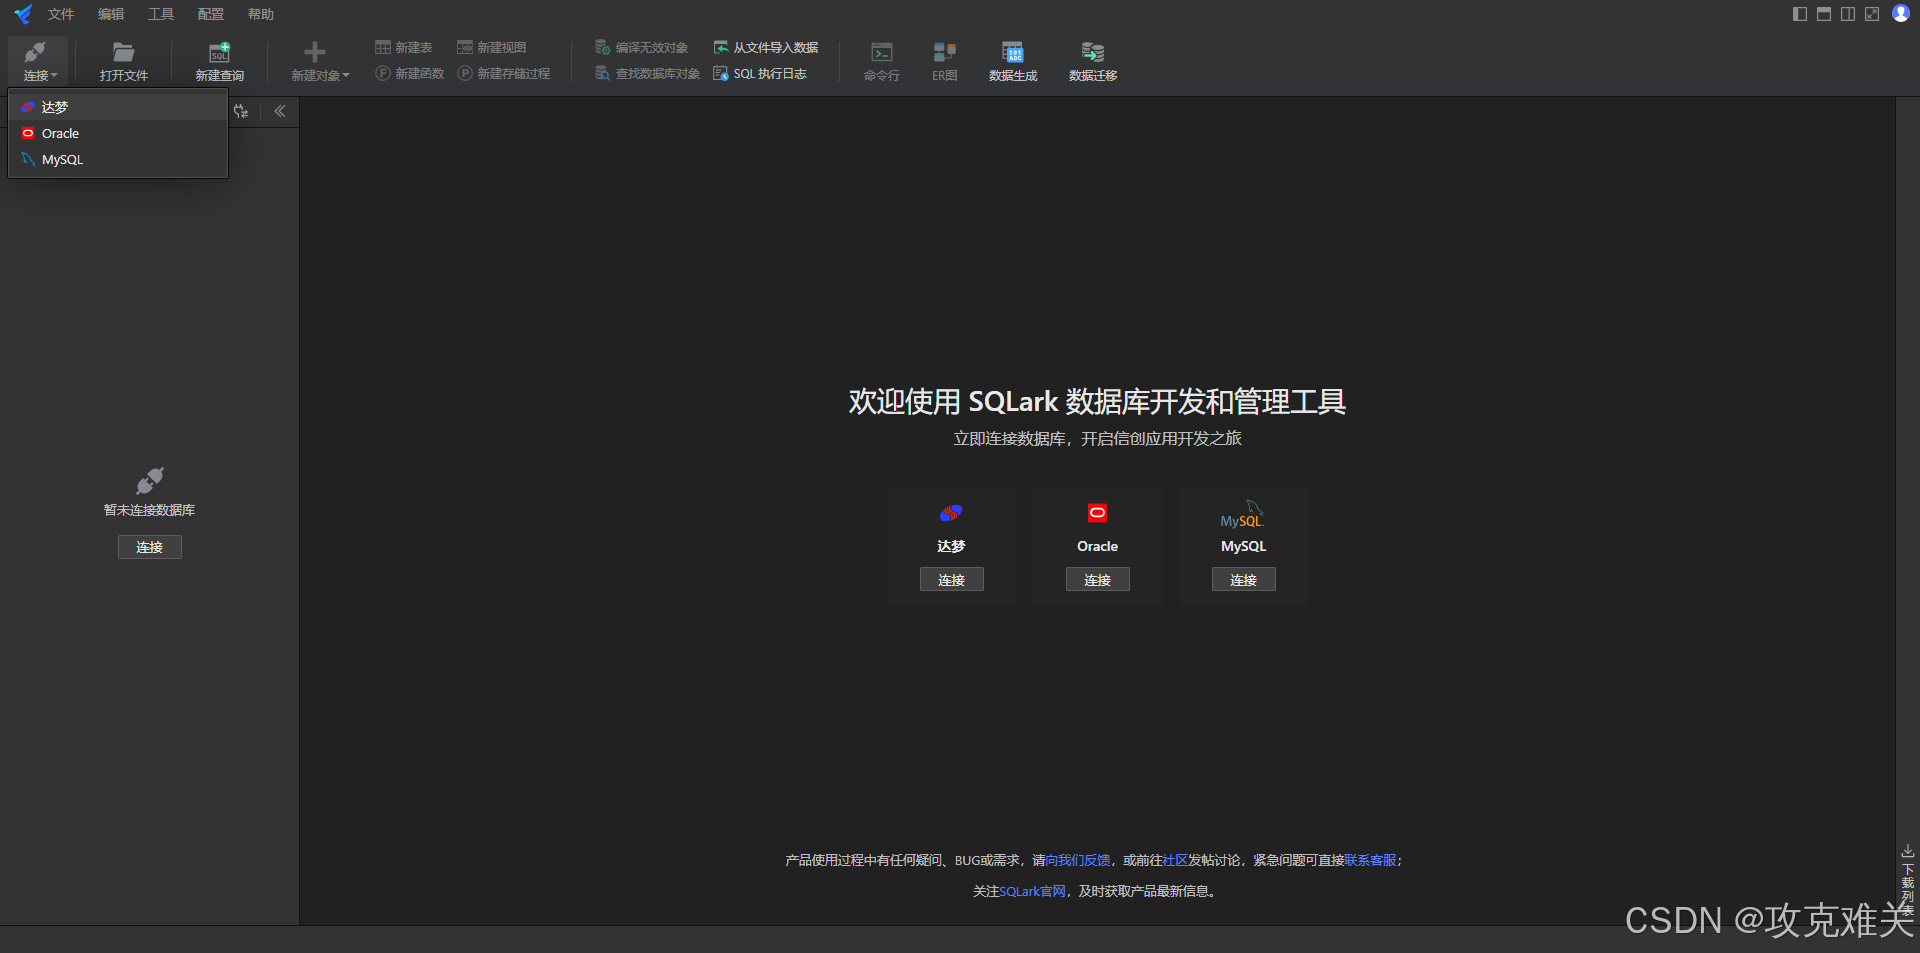Screen dimensions: 1920x953
Task: Click the 连接 button on the Oracle card
Action: (1098, 580)
